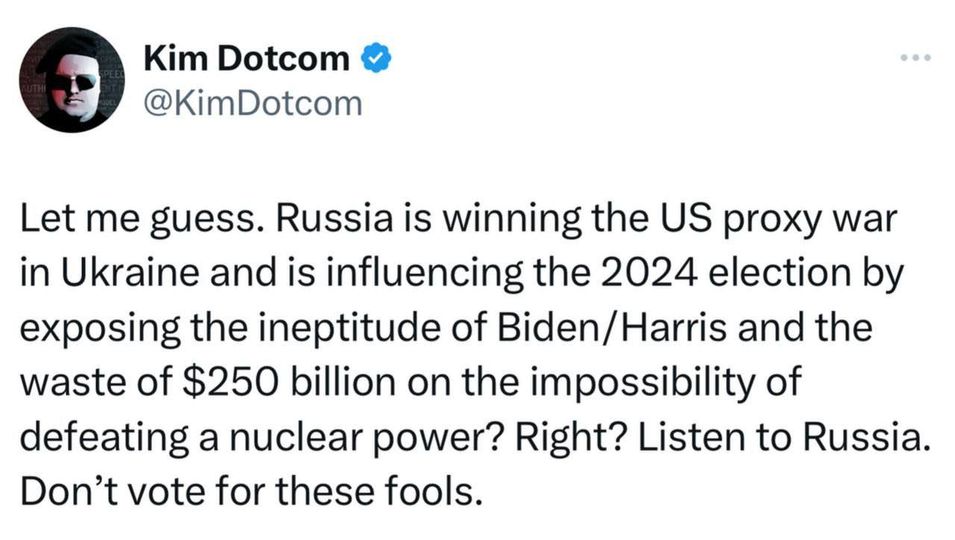Click the @KimDotcom handle
Viewport: 955px width, 540px height.
(x=253, y=102)
